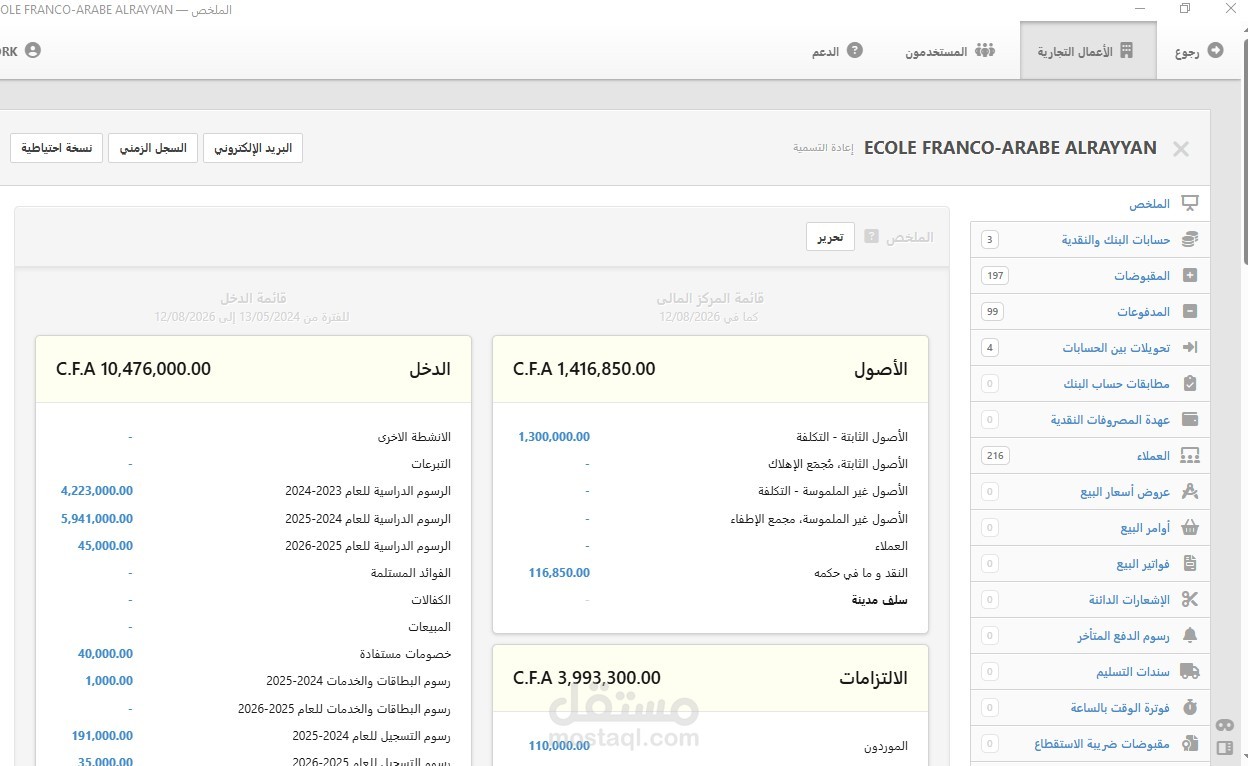Click the user account icon at top left
The height and width of the screenshot is (766, 1248).
click(33, 50)
